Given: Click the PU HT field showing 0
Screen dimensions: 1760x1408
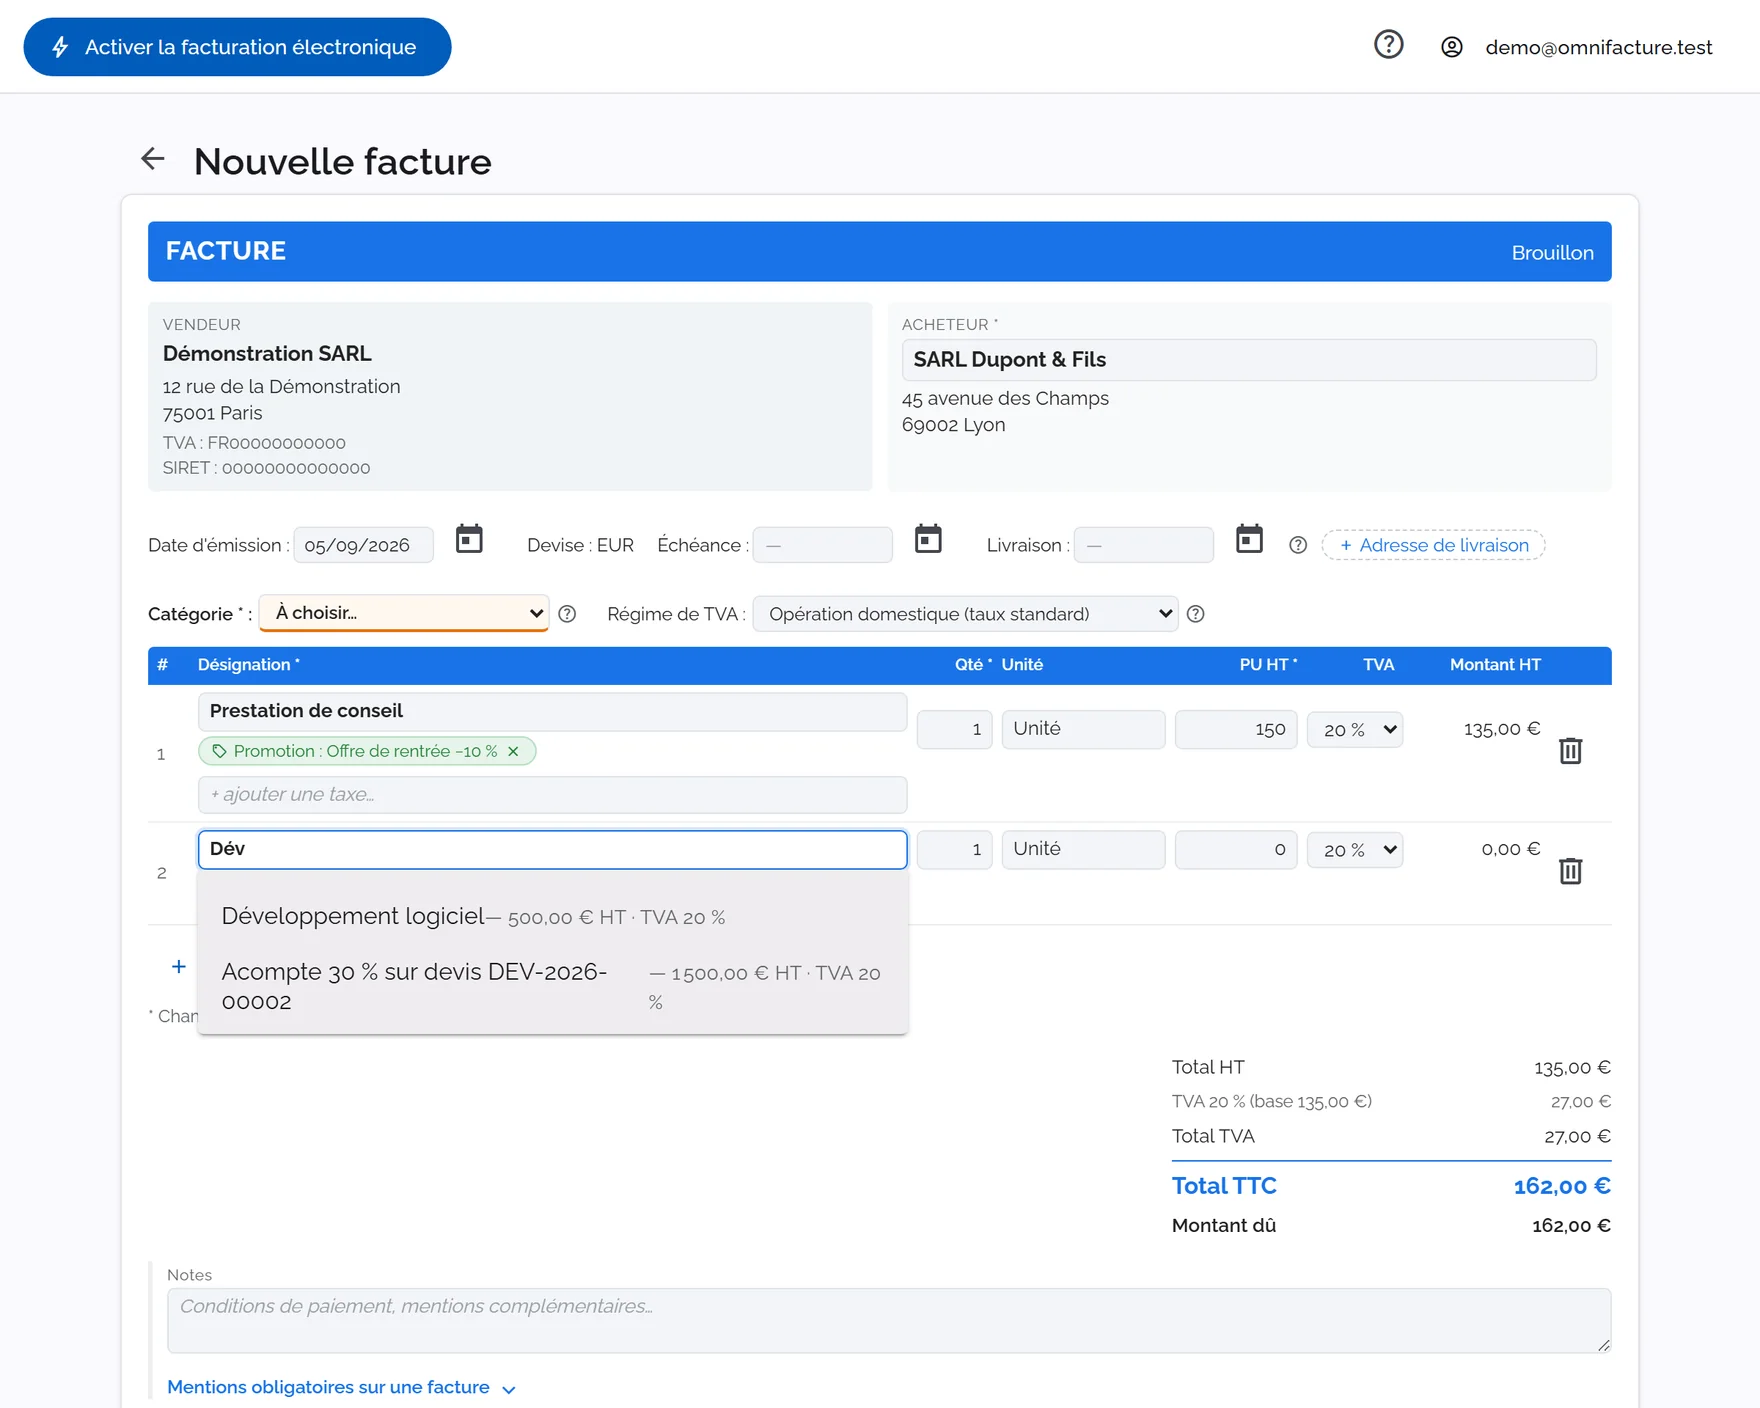Looking at the screenshot, I should [1236, 850].
